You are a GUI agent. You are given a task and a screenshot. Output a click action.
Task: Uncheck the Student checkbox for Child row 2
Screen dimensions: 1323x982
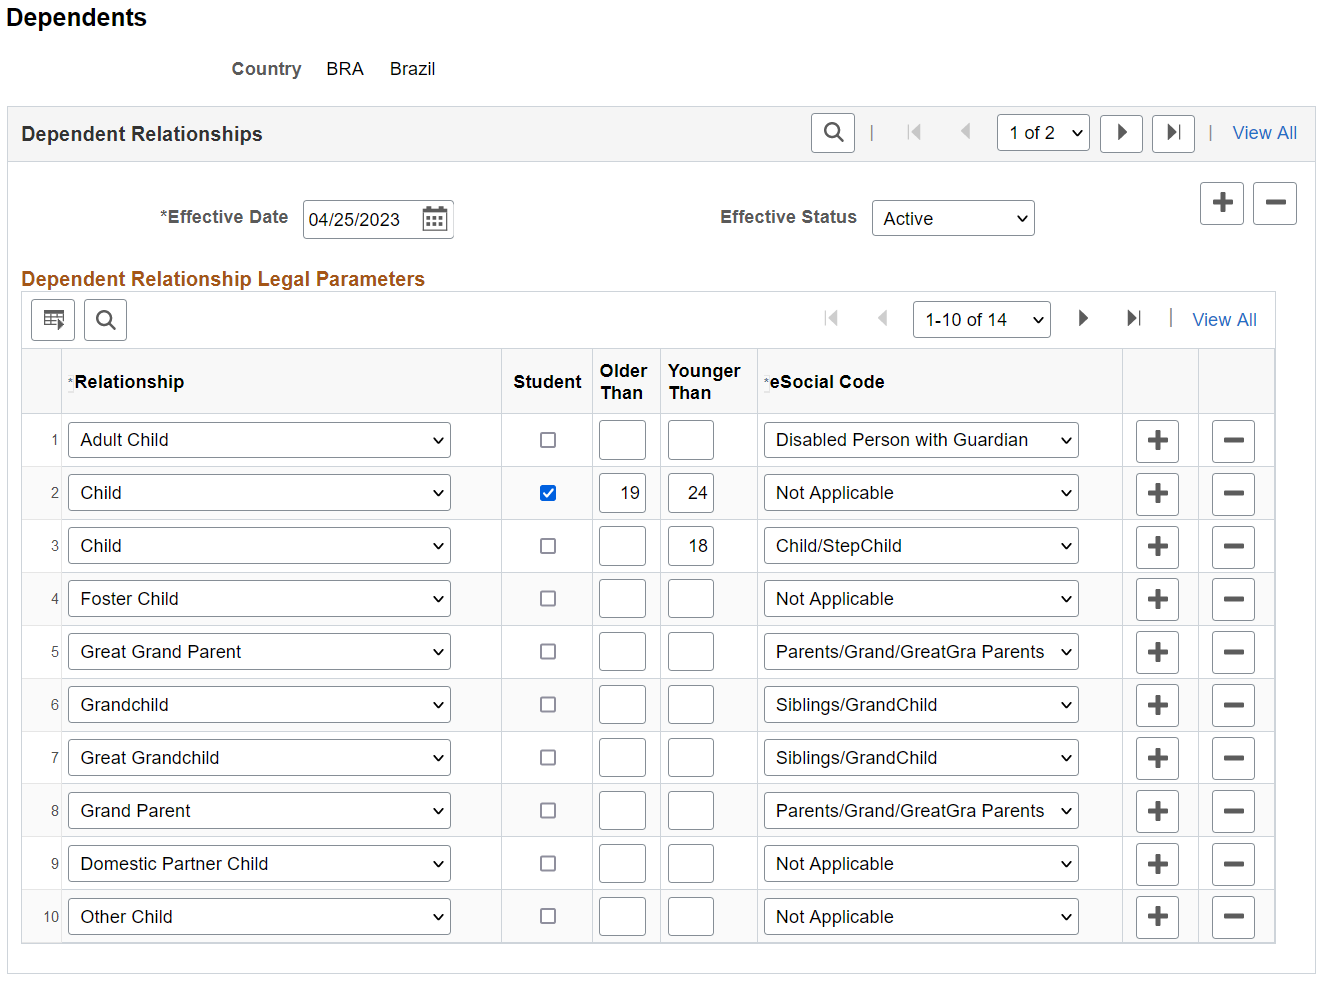click(548, 493)
